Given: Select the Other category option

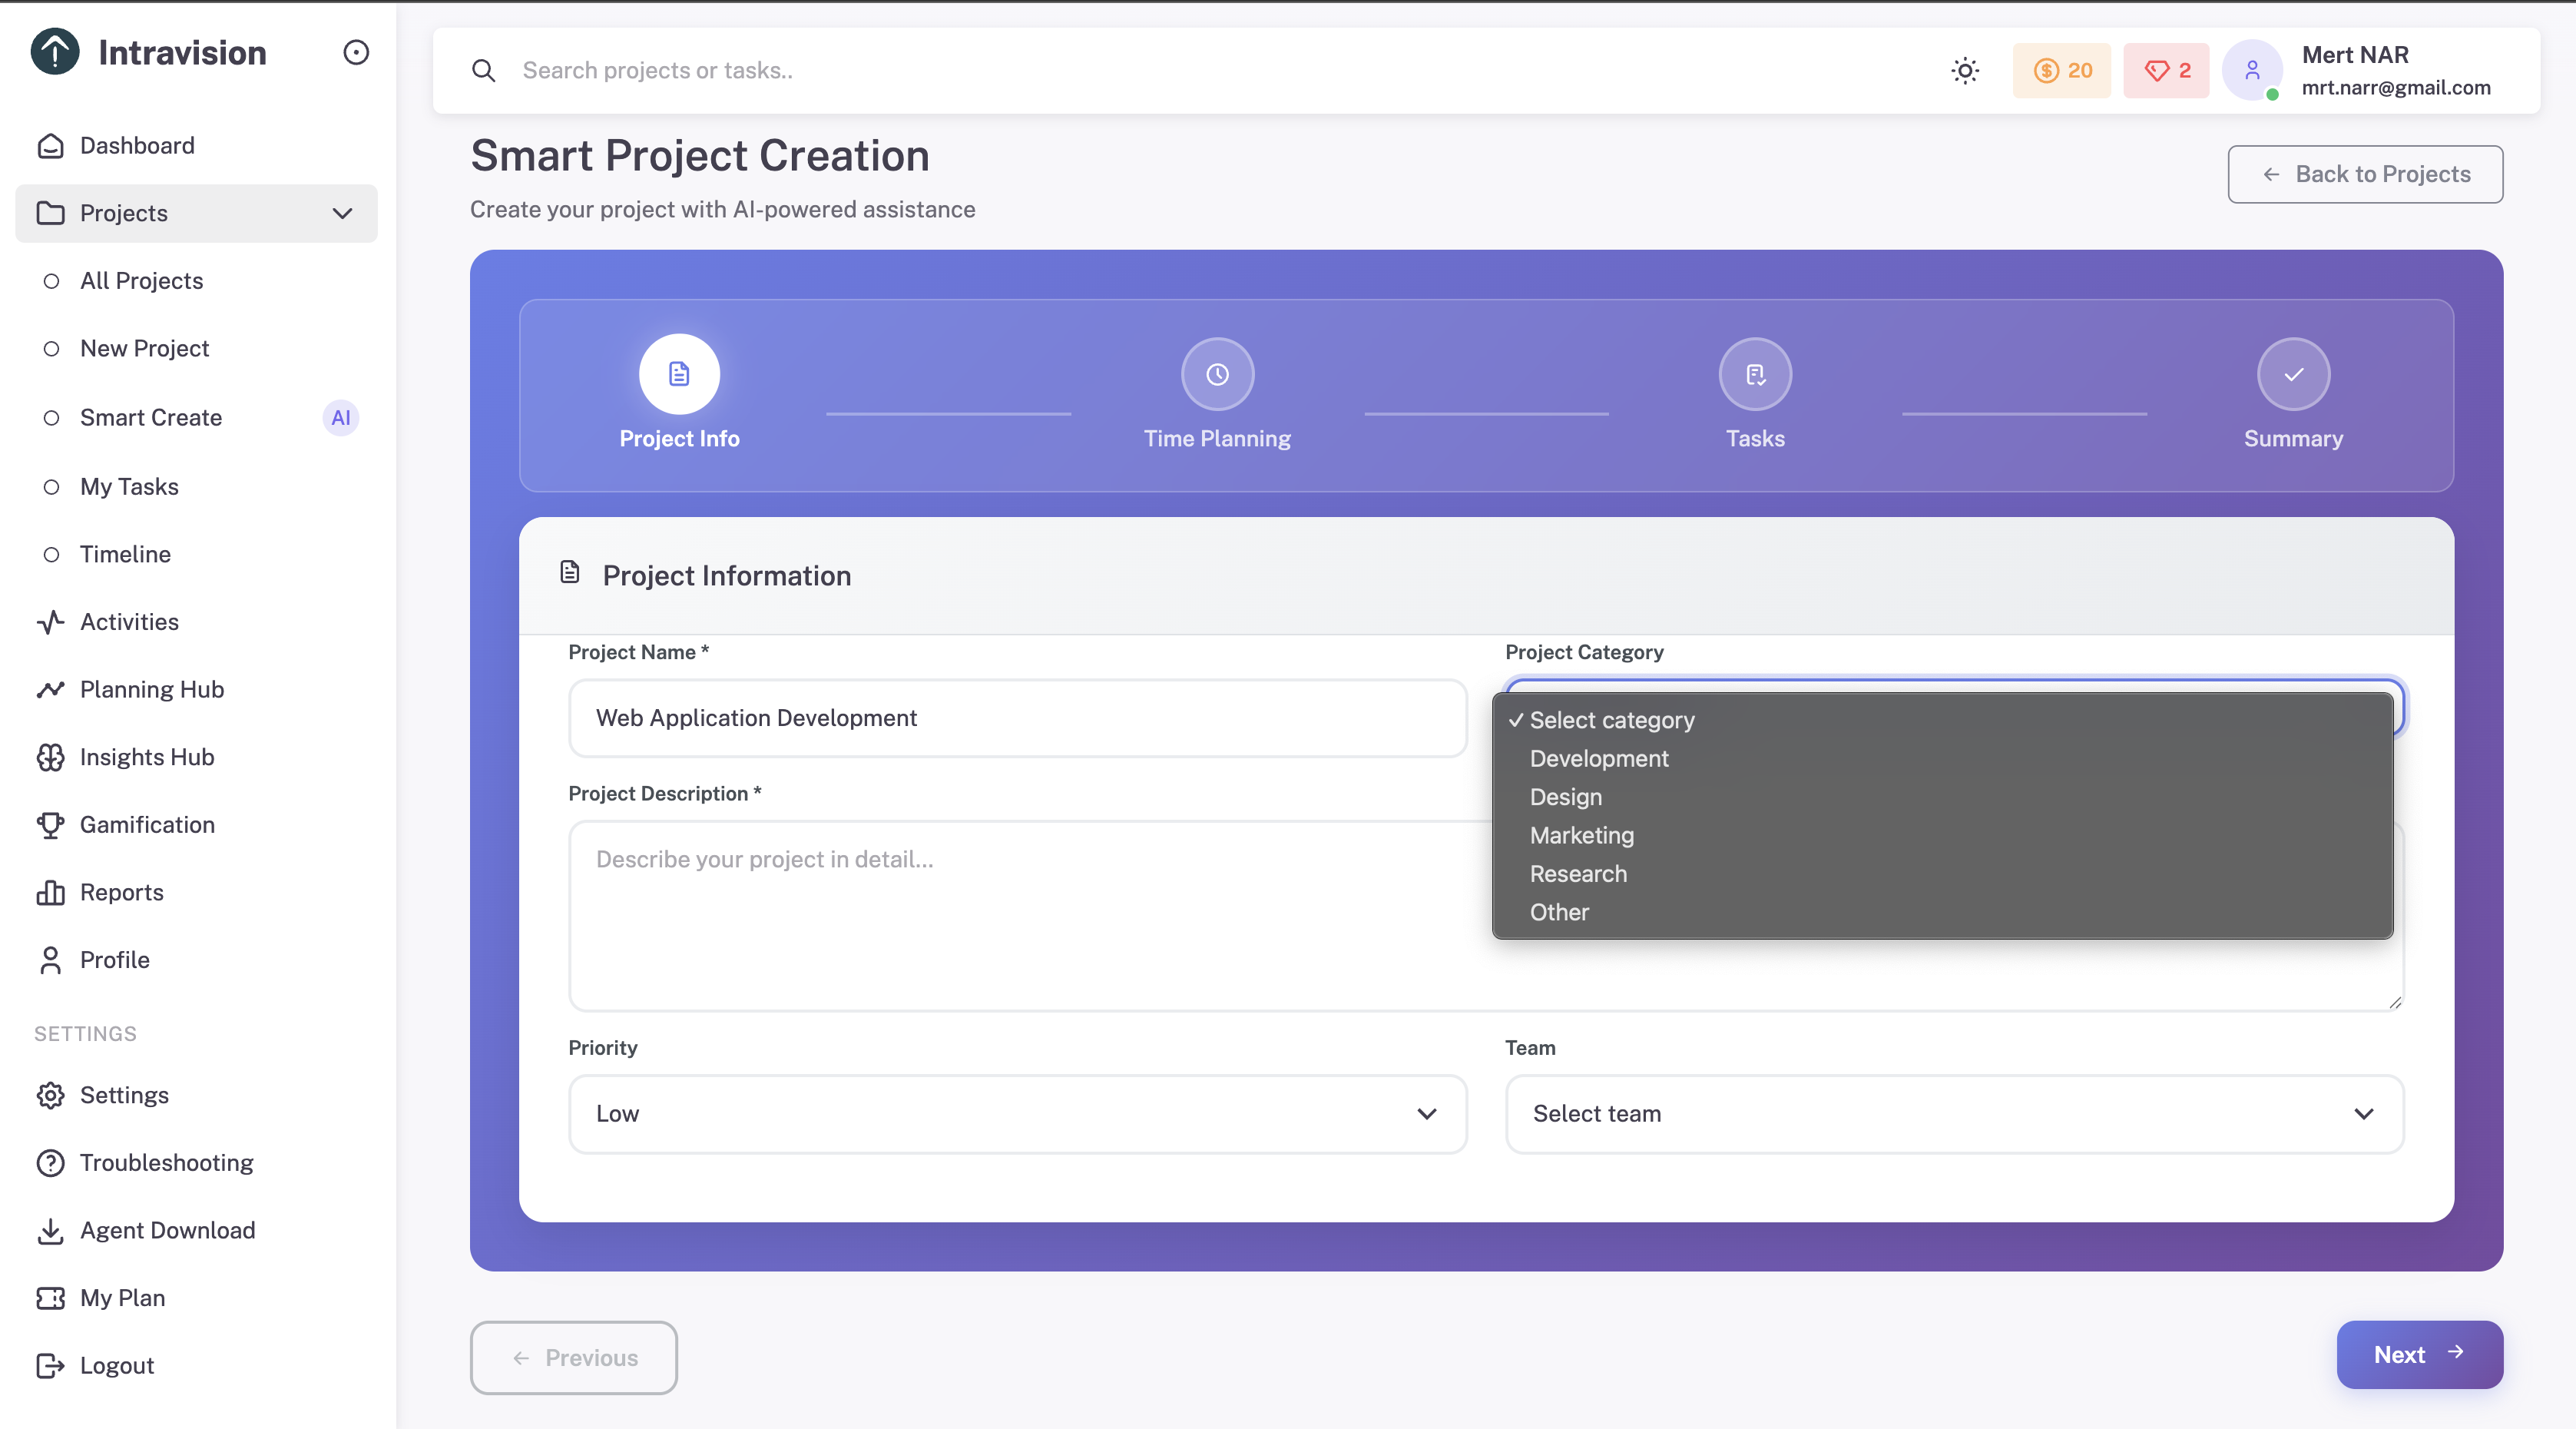Looking at the screenshot, I should click(x=1558, y=912).
